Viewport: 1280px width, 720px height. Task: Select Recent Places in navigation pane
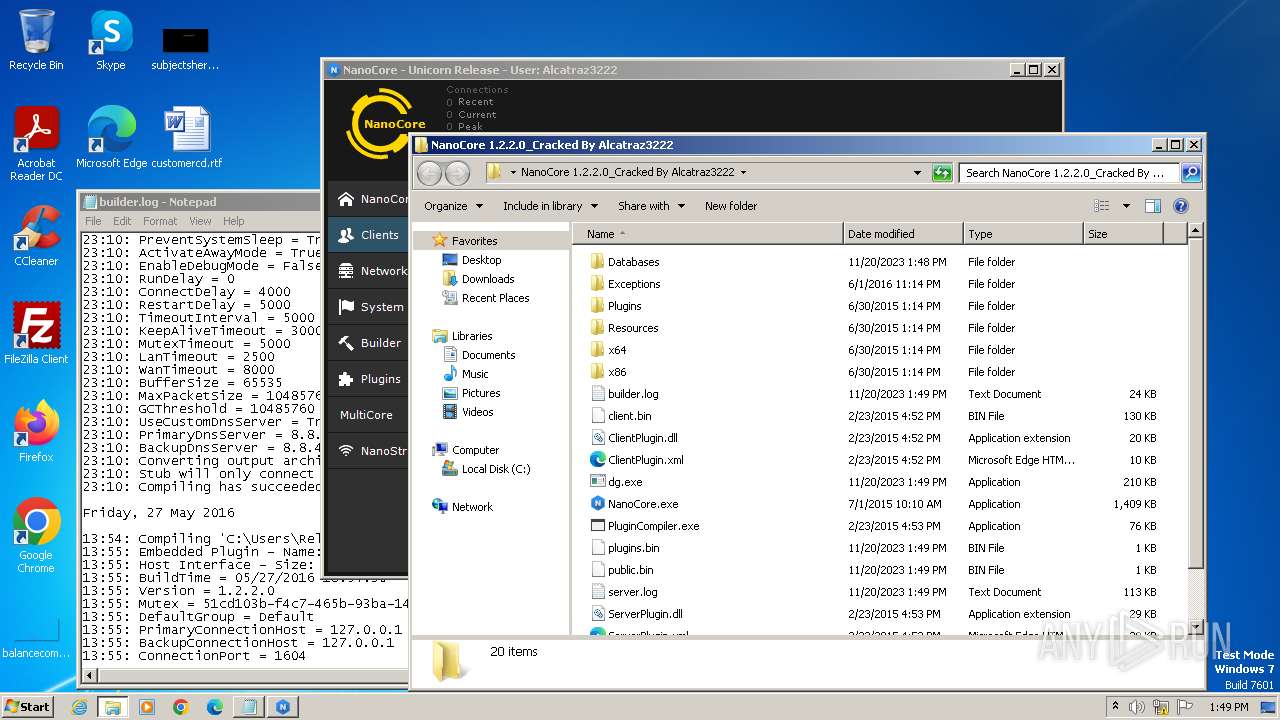coord(495,298)
